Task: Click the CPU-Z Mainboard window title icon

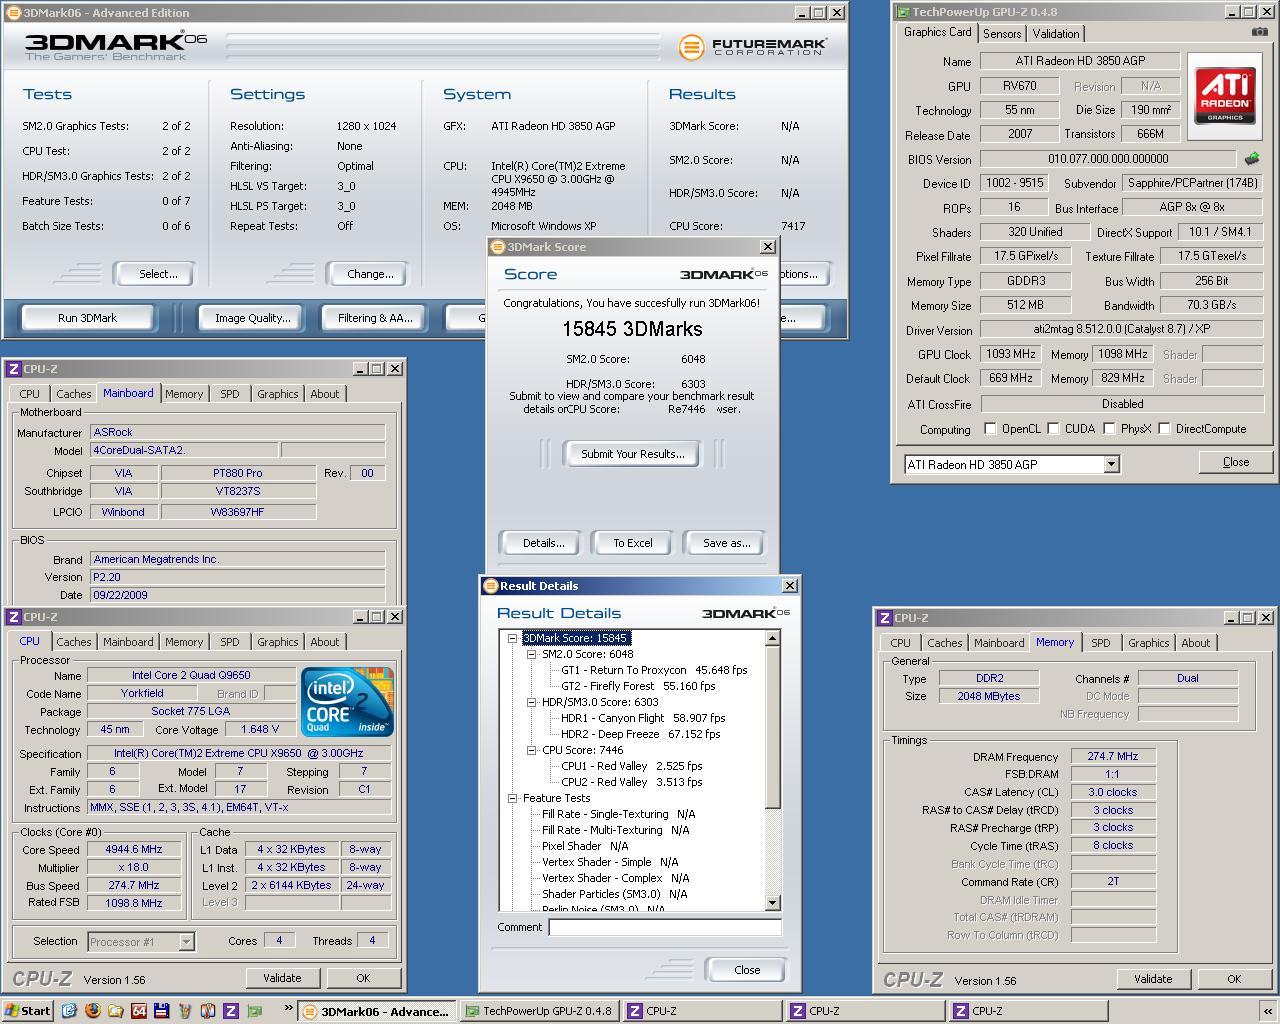Action: click(14, 369)
